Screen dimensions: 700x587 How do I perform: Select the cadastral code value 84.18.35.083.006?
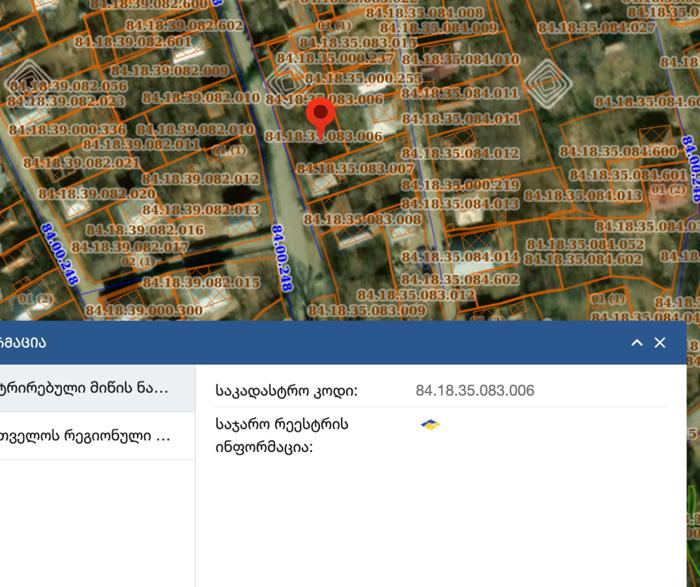click(475, 391)
